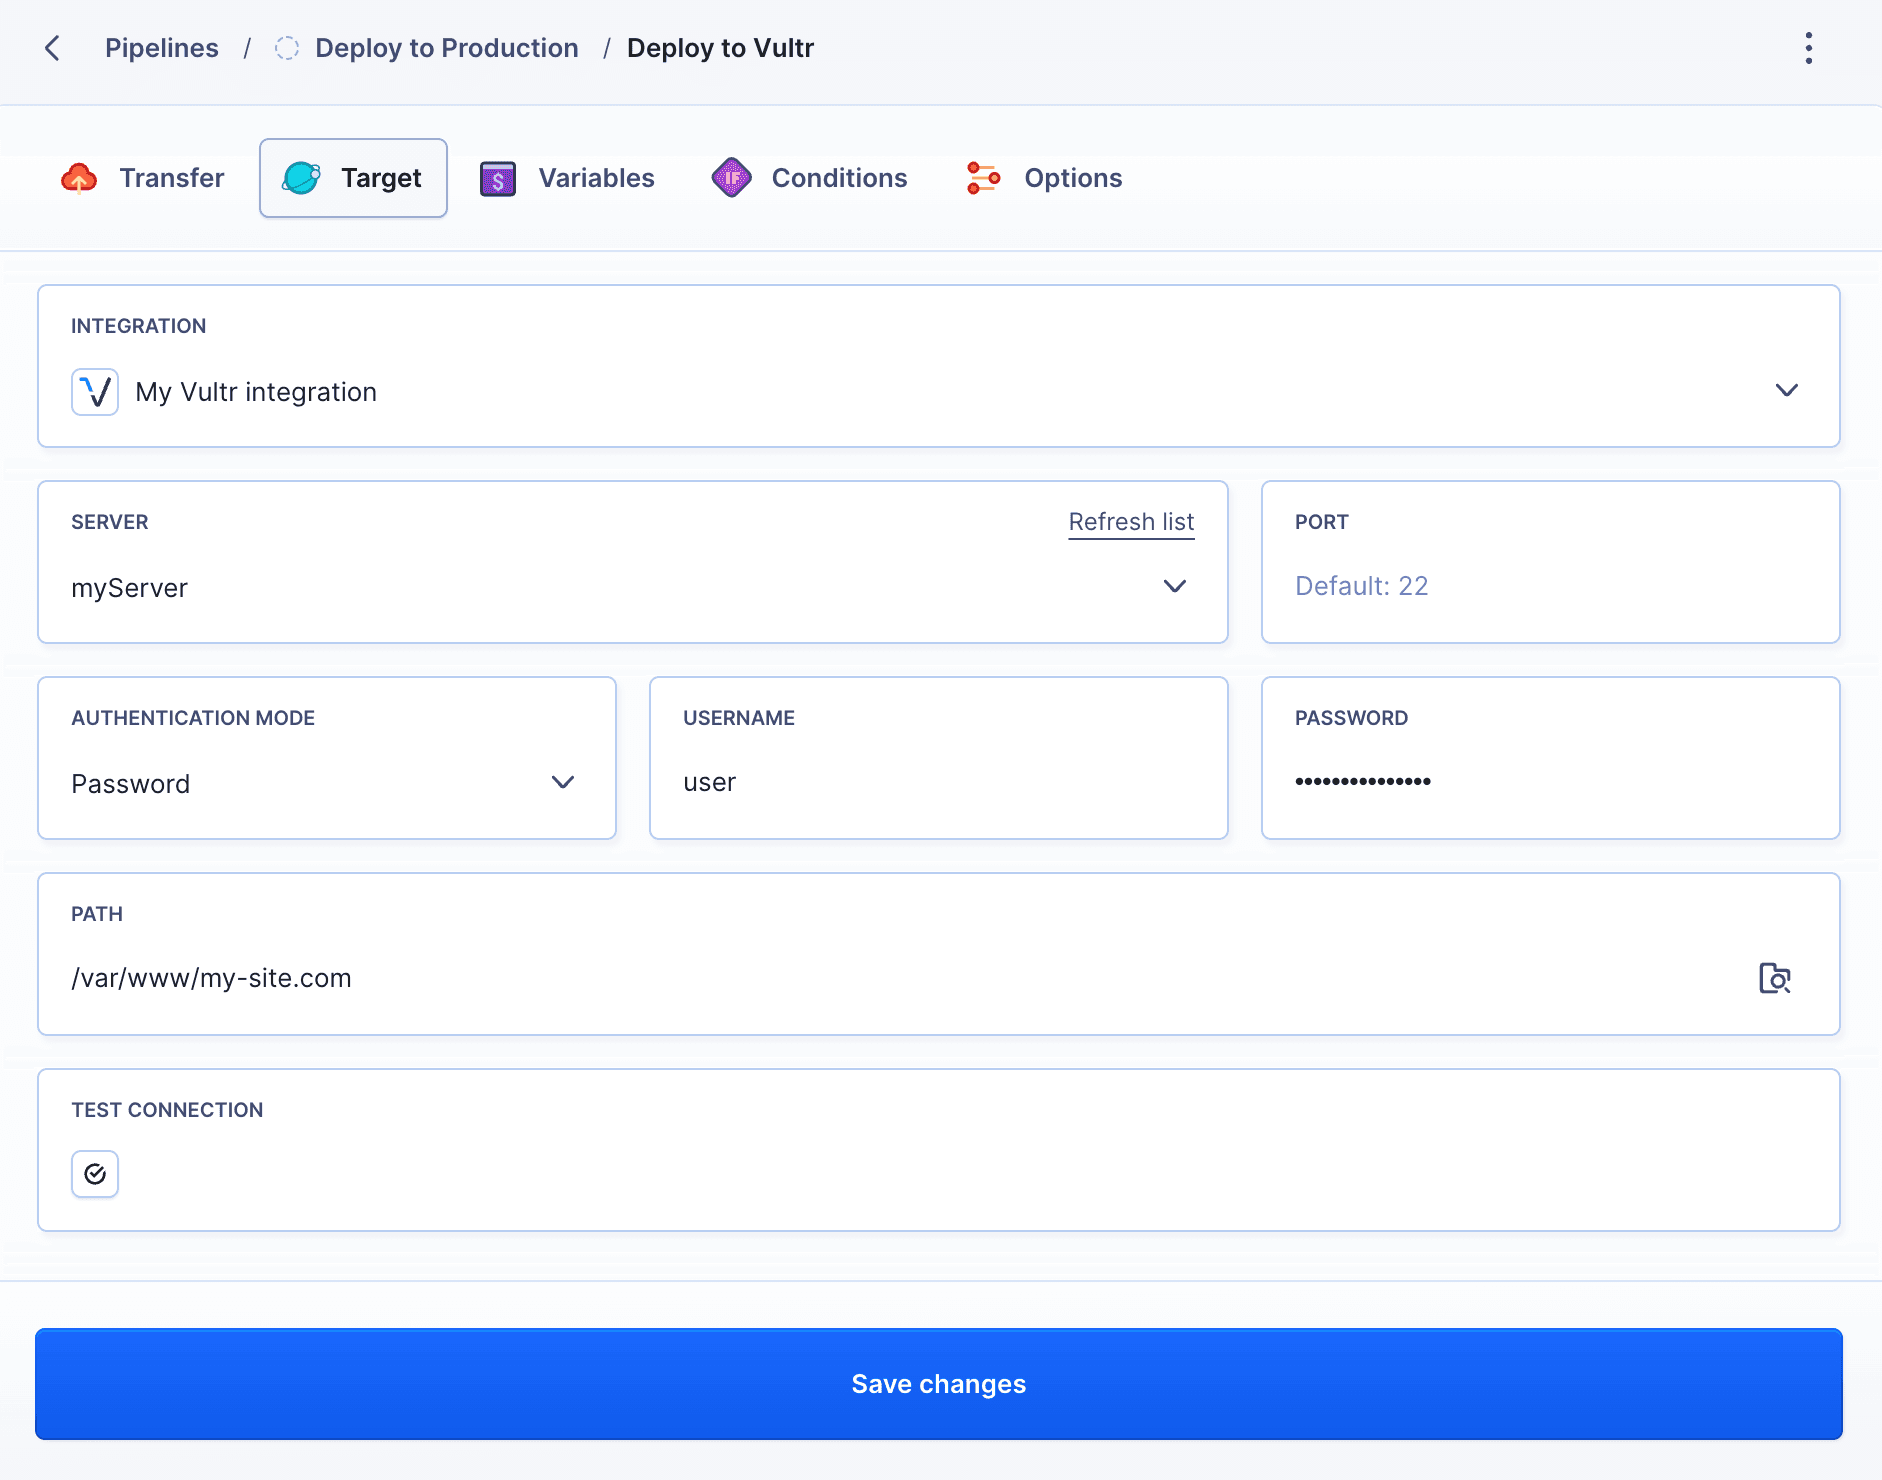The width and height of the screenshot is (1882, 1480).
Task: Click the Conditions diamond icon
Action: 732,177
